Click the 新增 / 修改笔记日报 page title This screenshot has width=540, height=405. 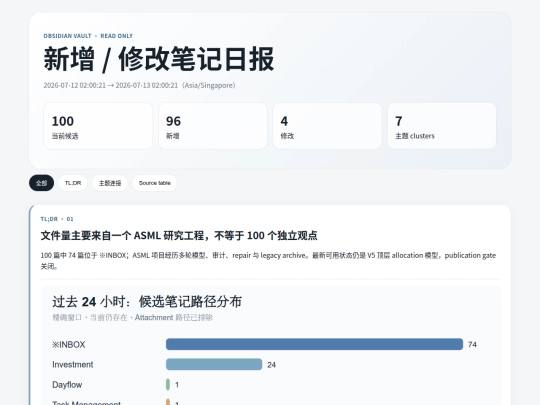tap(159, 59)
